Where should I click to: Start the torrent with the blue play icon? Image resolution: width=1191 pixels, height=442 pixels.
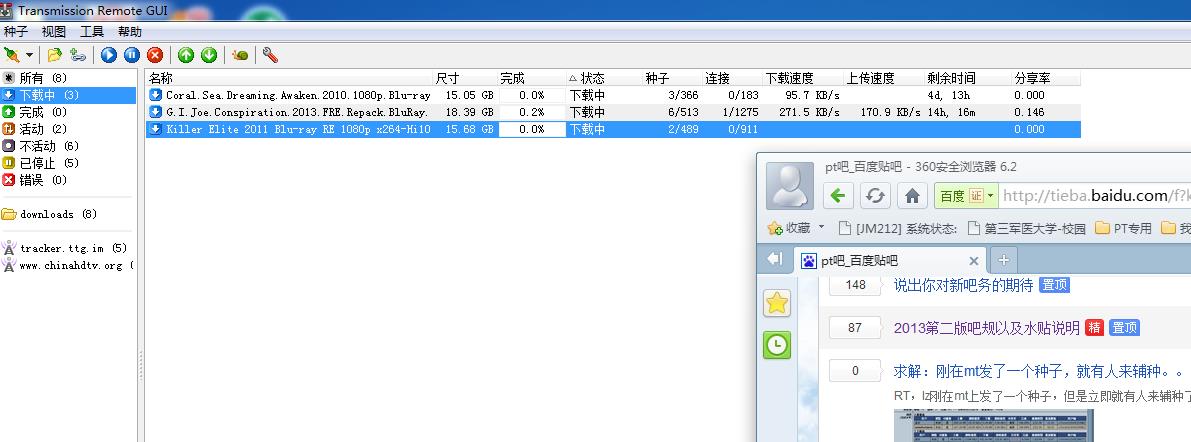pyautogui.click(x=109, y=55)
